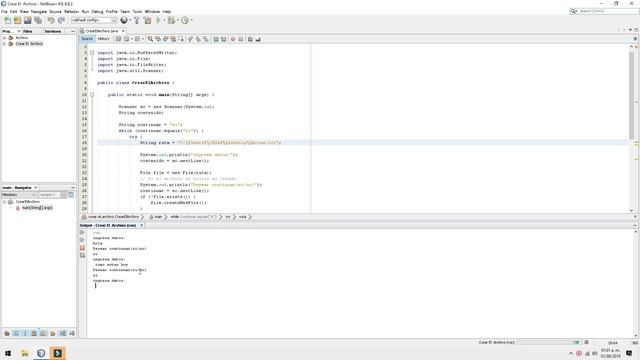
Task: Open the Profile Project arrow dropdown
Action: tap(191, 20)
